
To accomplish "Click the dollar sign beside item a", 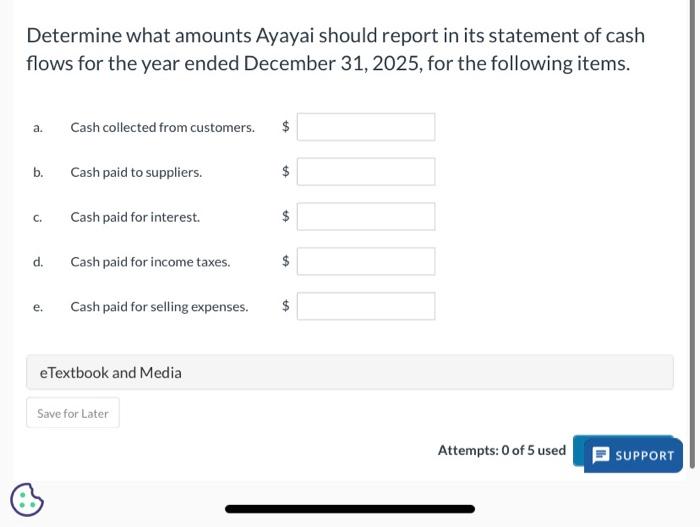I will (286, 127).
